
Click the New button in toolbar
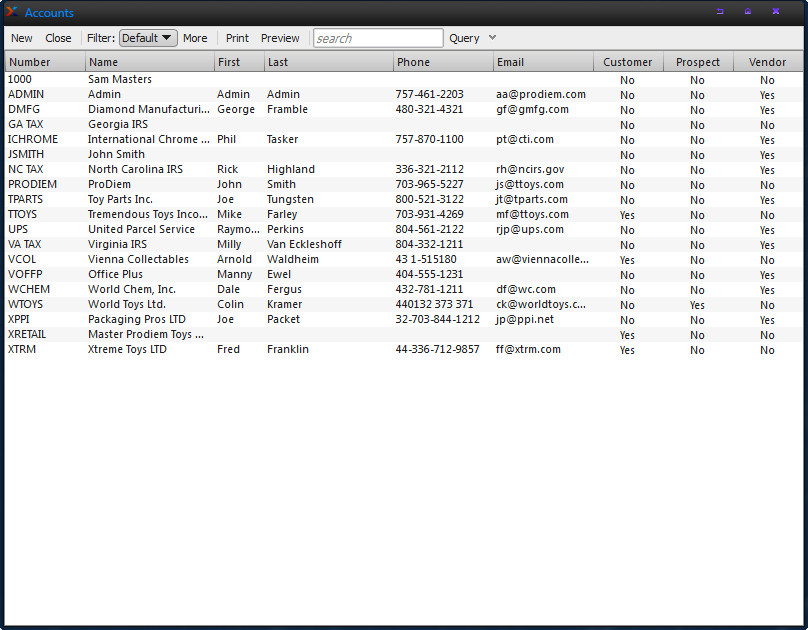click(x=22, y=38)
